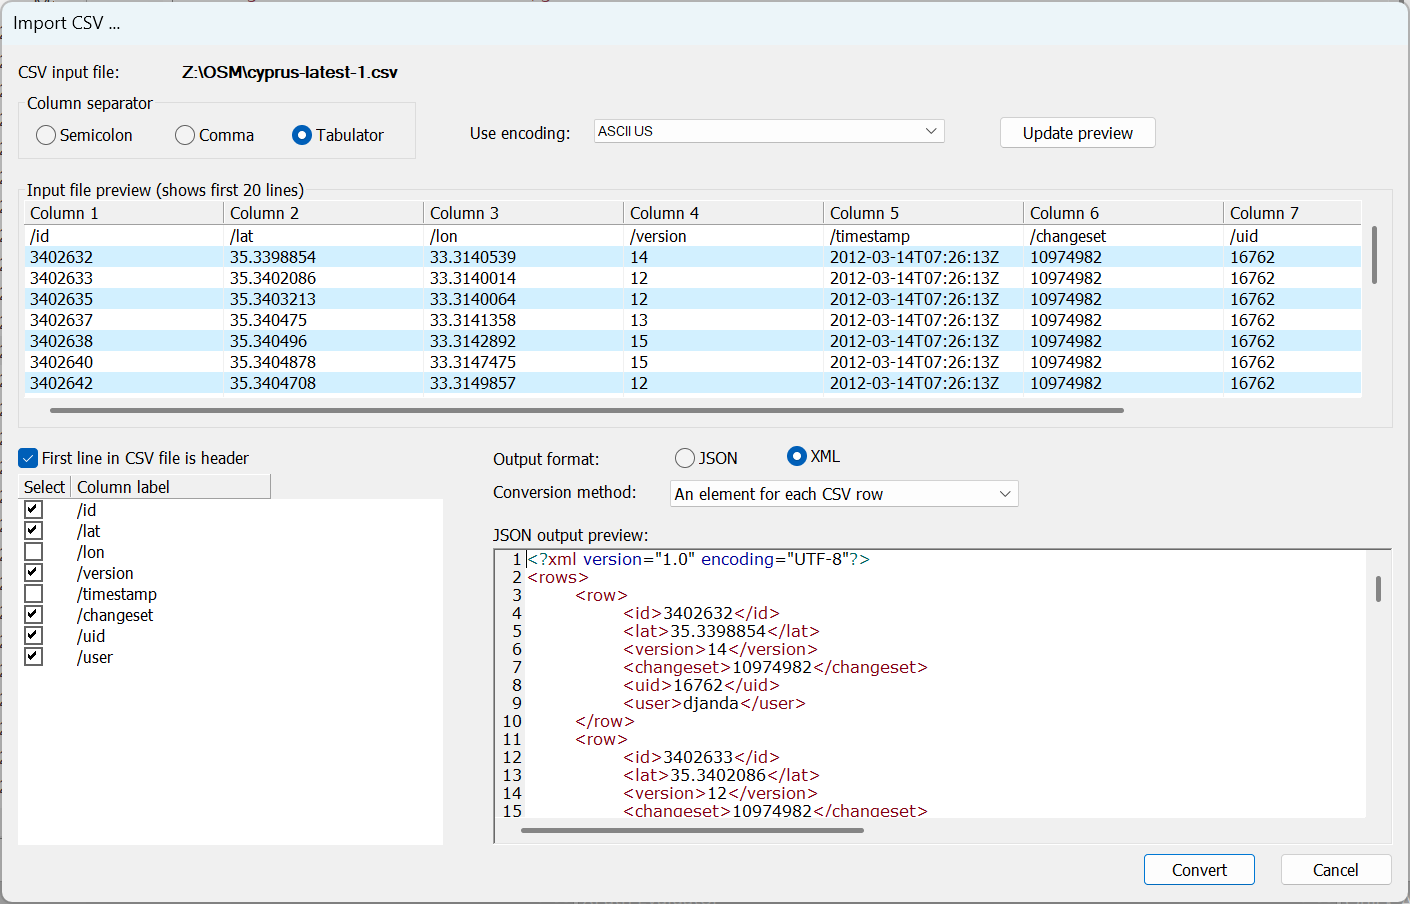Uncheck the /id column checkbox
1410x904 pixels.
(34, 509)
